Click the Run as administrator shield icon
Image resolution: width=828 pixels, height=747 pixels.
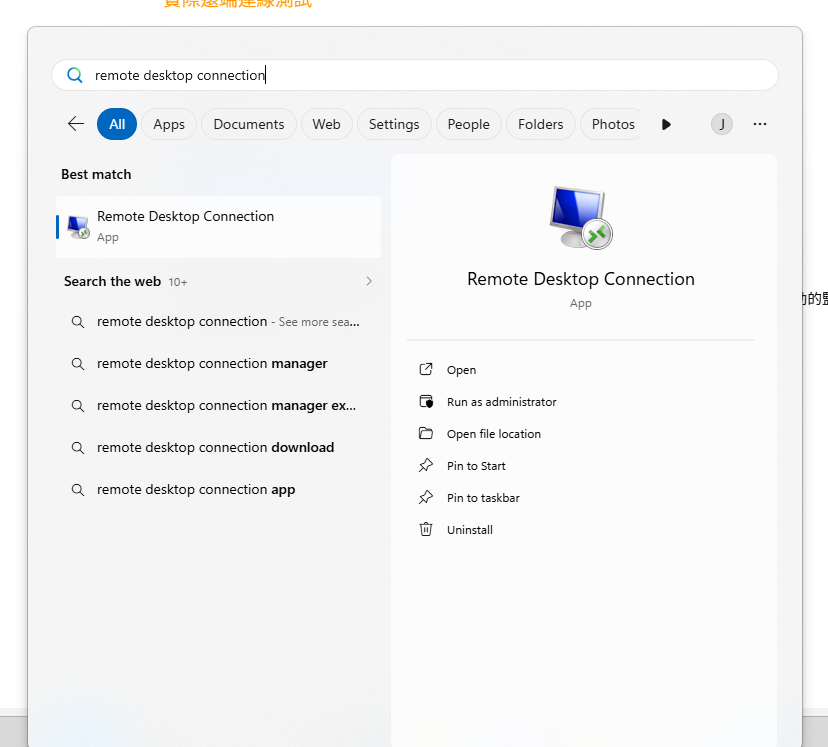pos(426,401)
